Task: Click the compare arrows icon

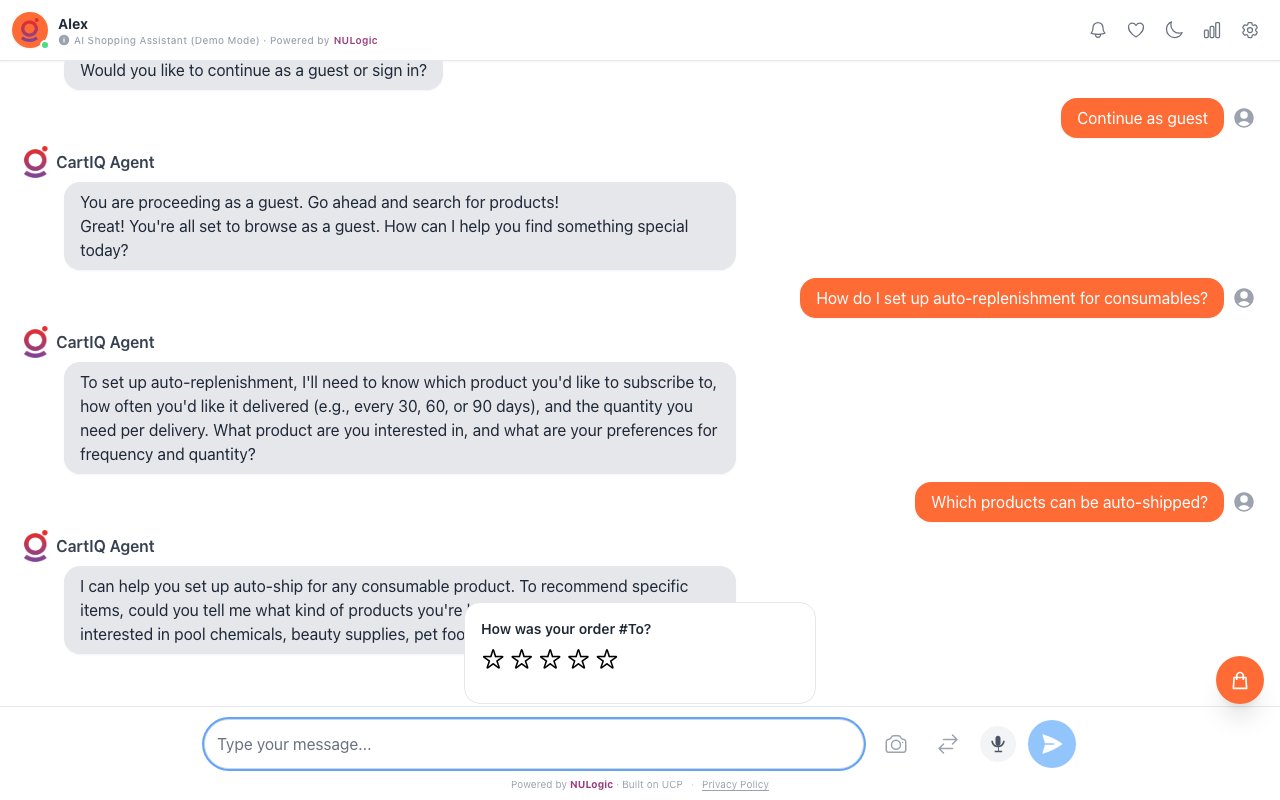Action: [x=947, y=744]
